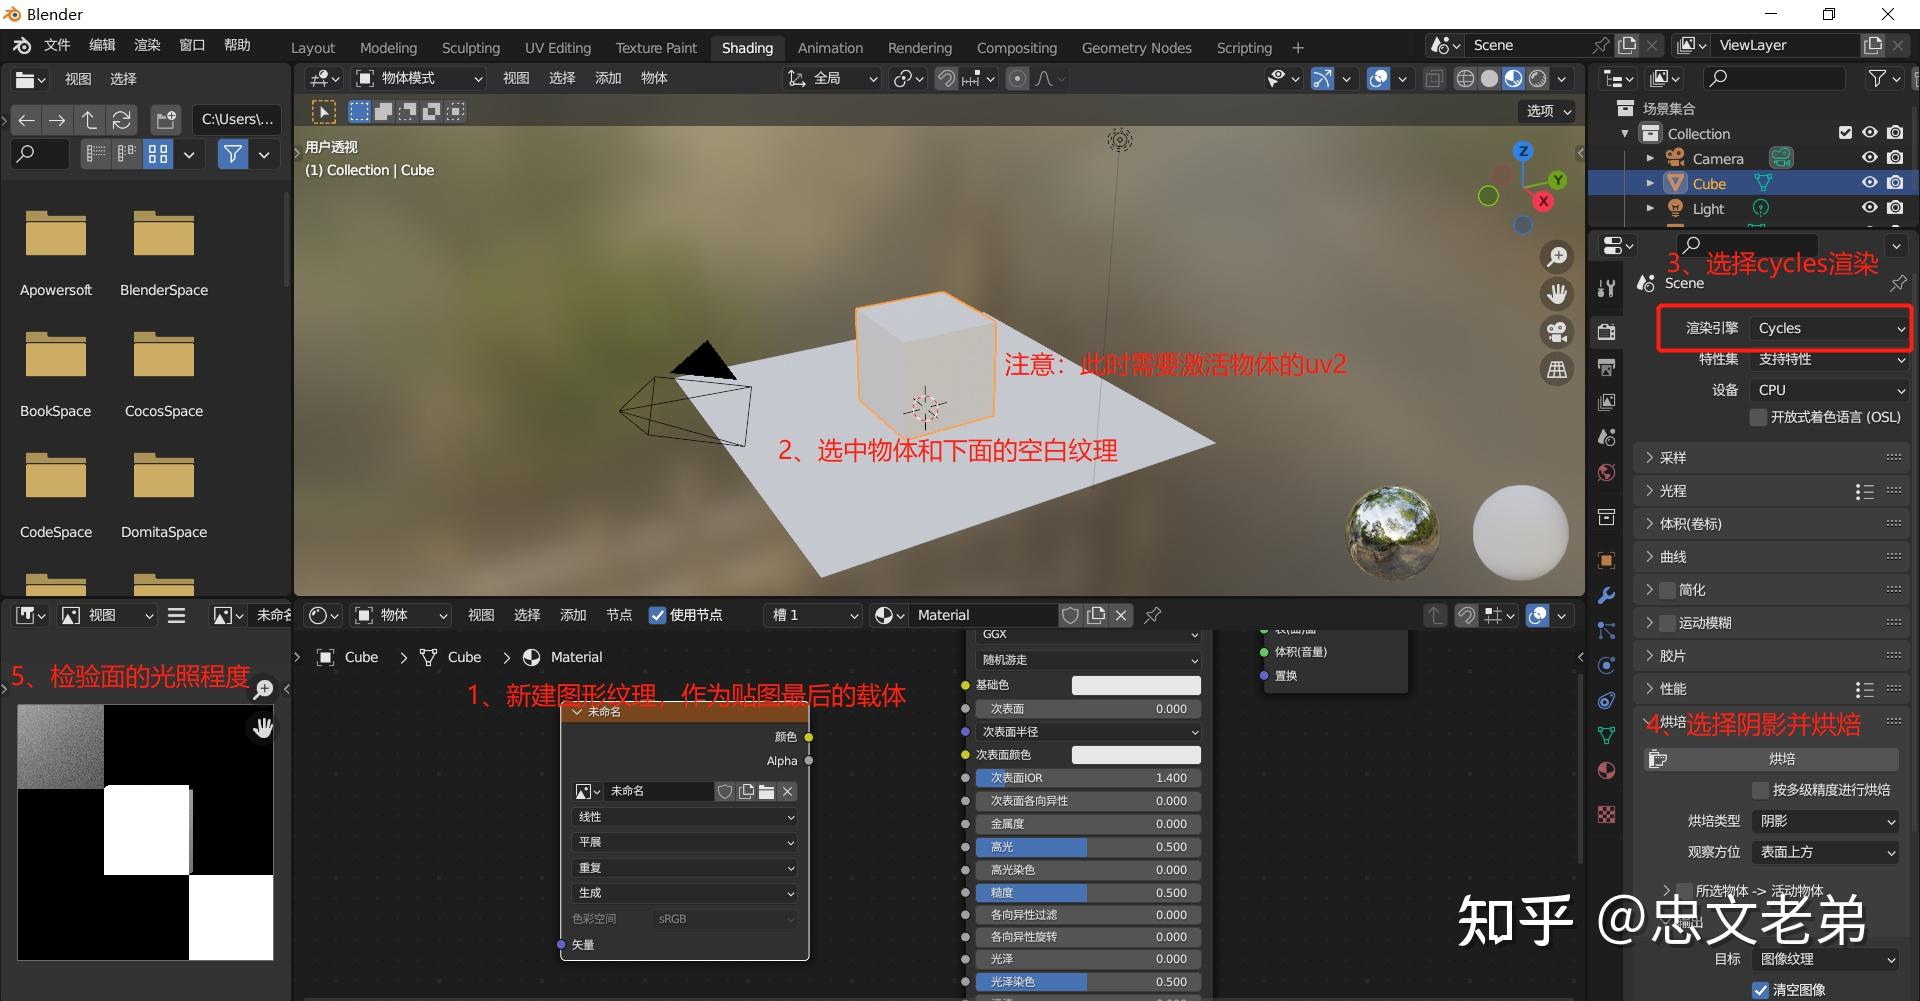Collapse the Collection tree item
Image resolution: width=1920 pixels, height=1001 pixels.
click(1626, 133)
